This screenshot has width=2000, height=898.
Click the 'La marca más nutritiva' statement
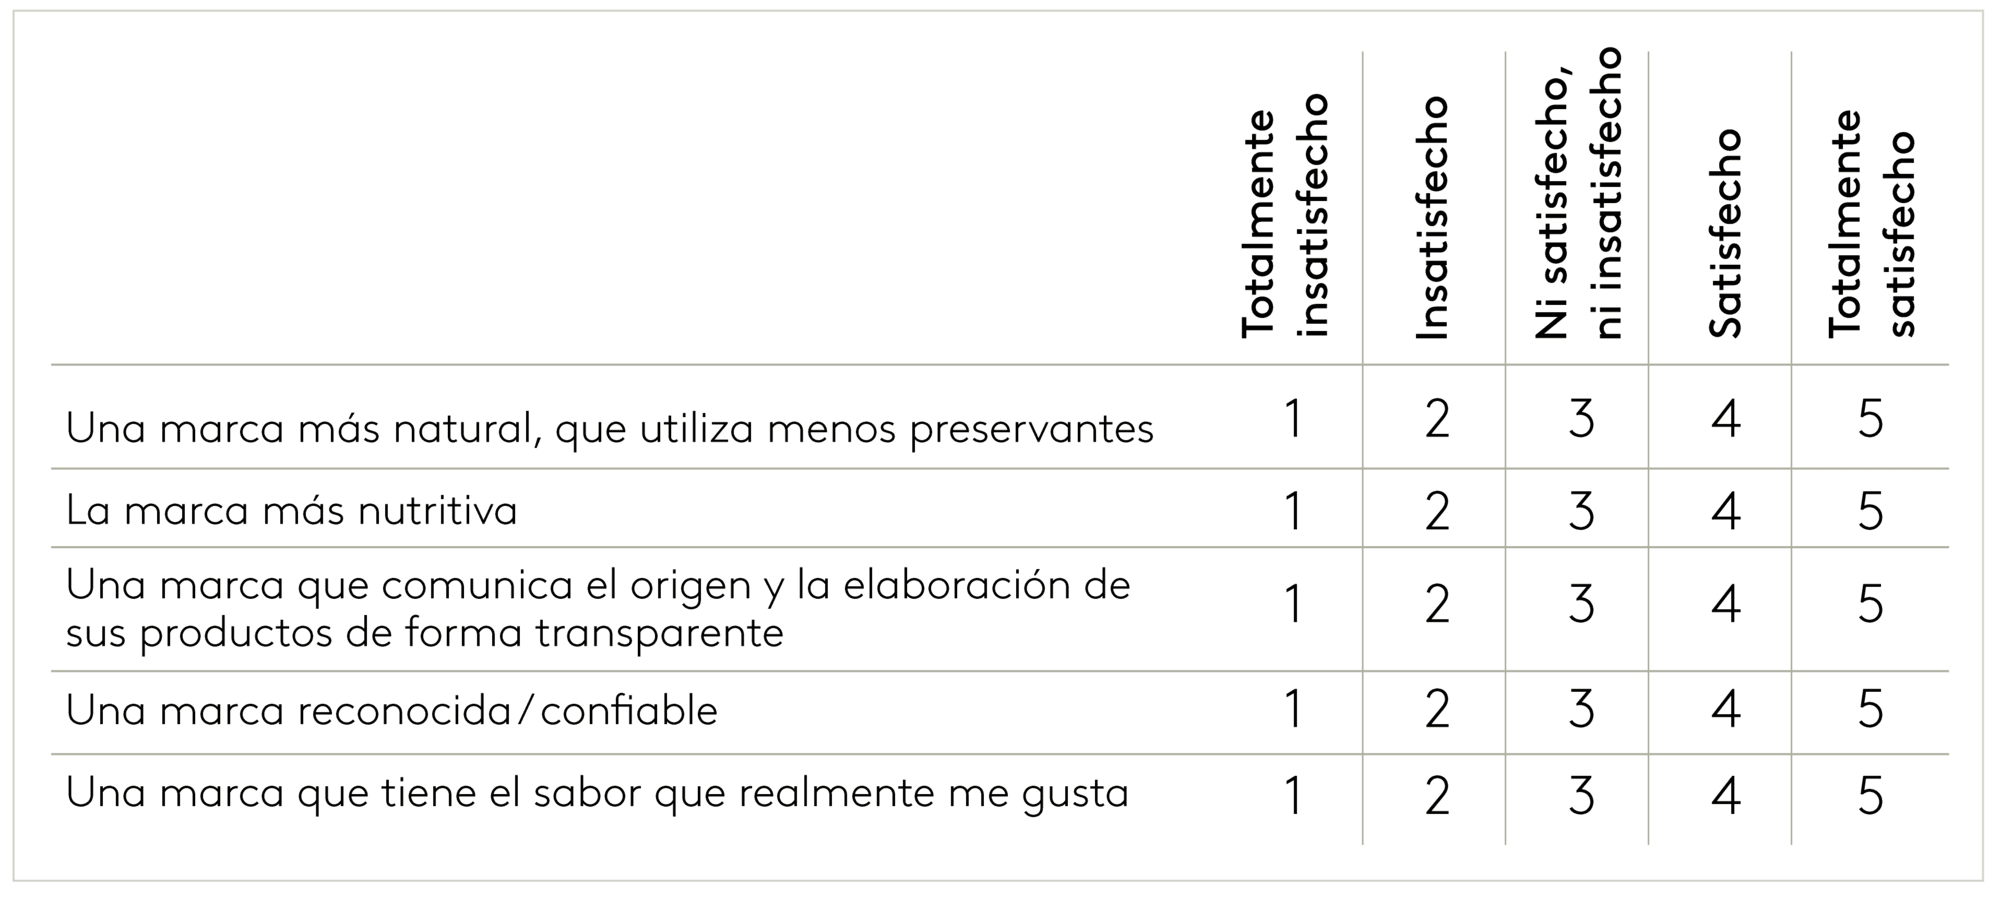291,510
